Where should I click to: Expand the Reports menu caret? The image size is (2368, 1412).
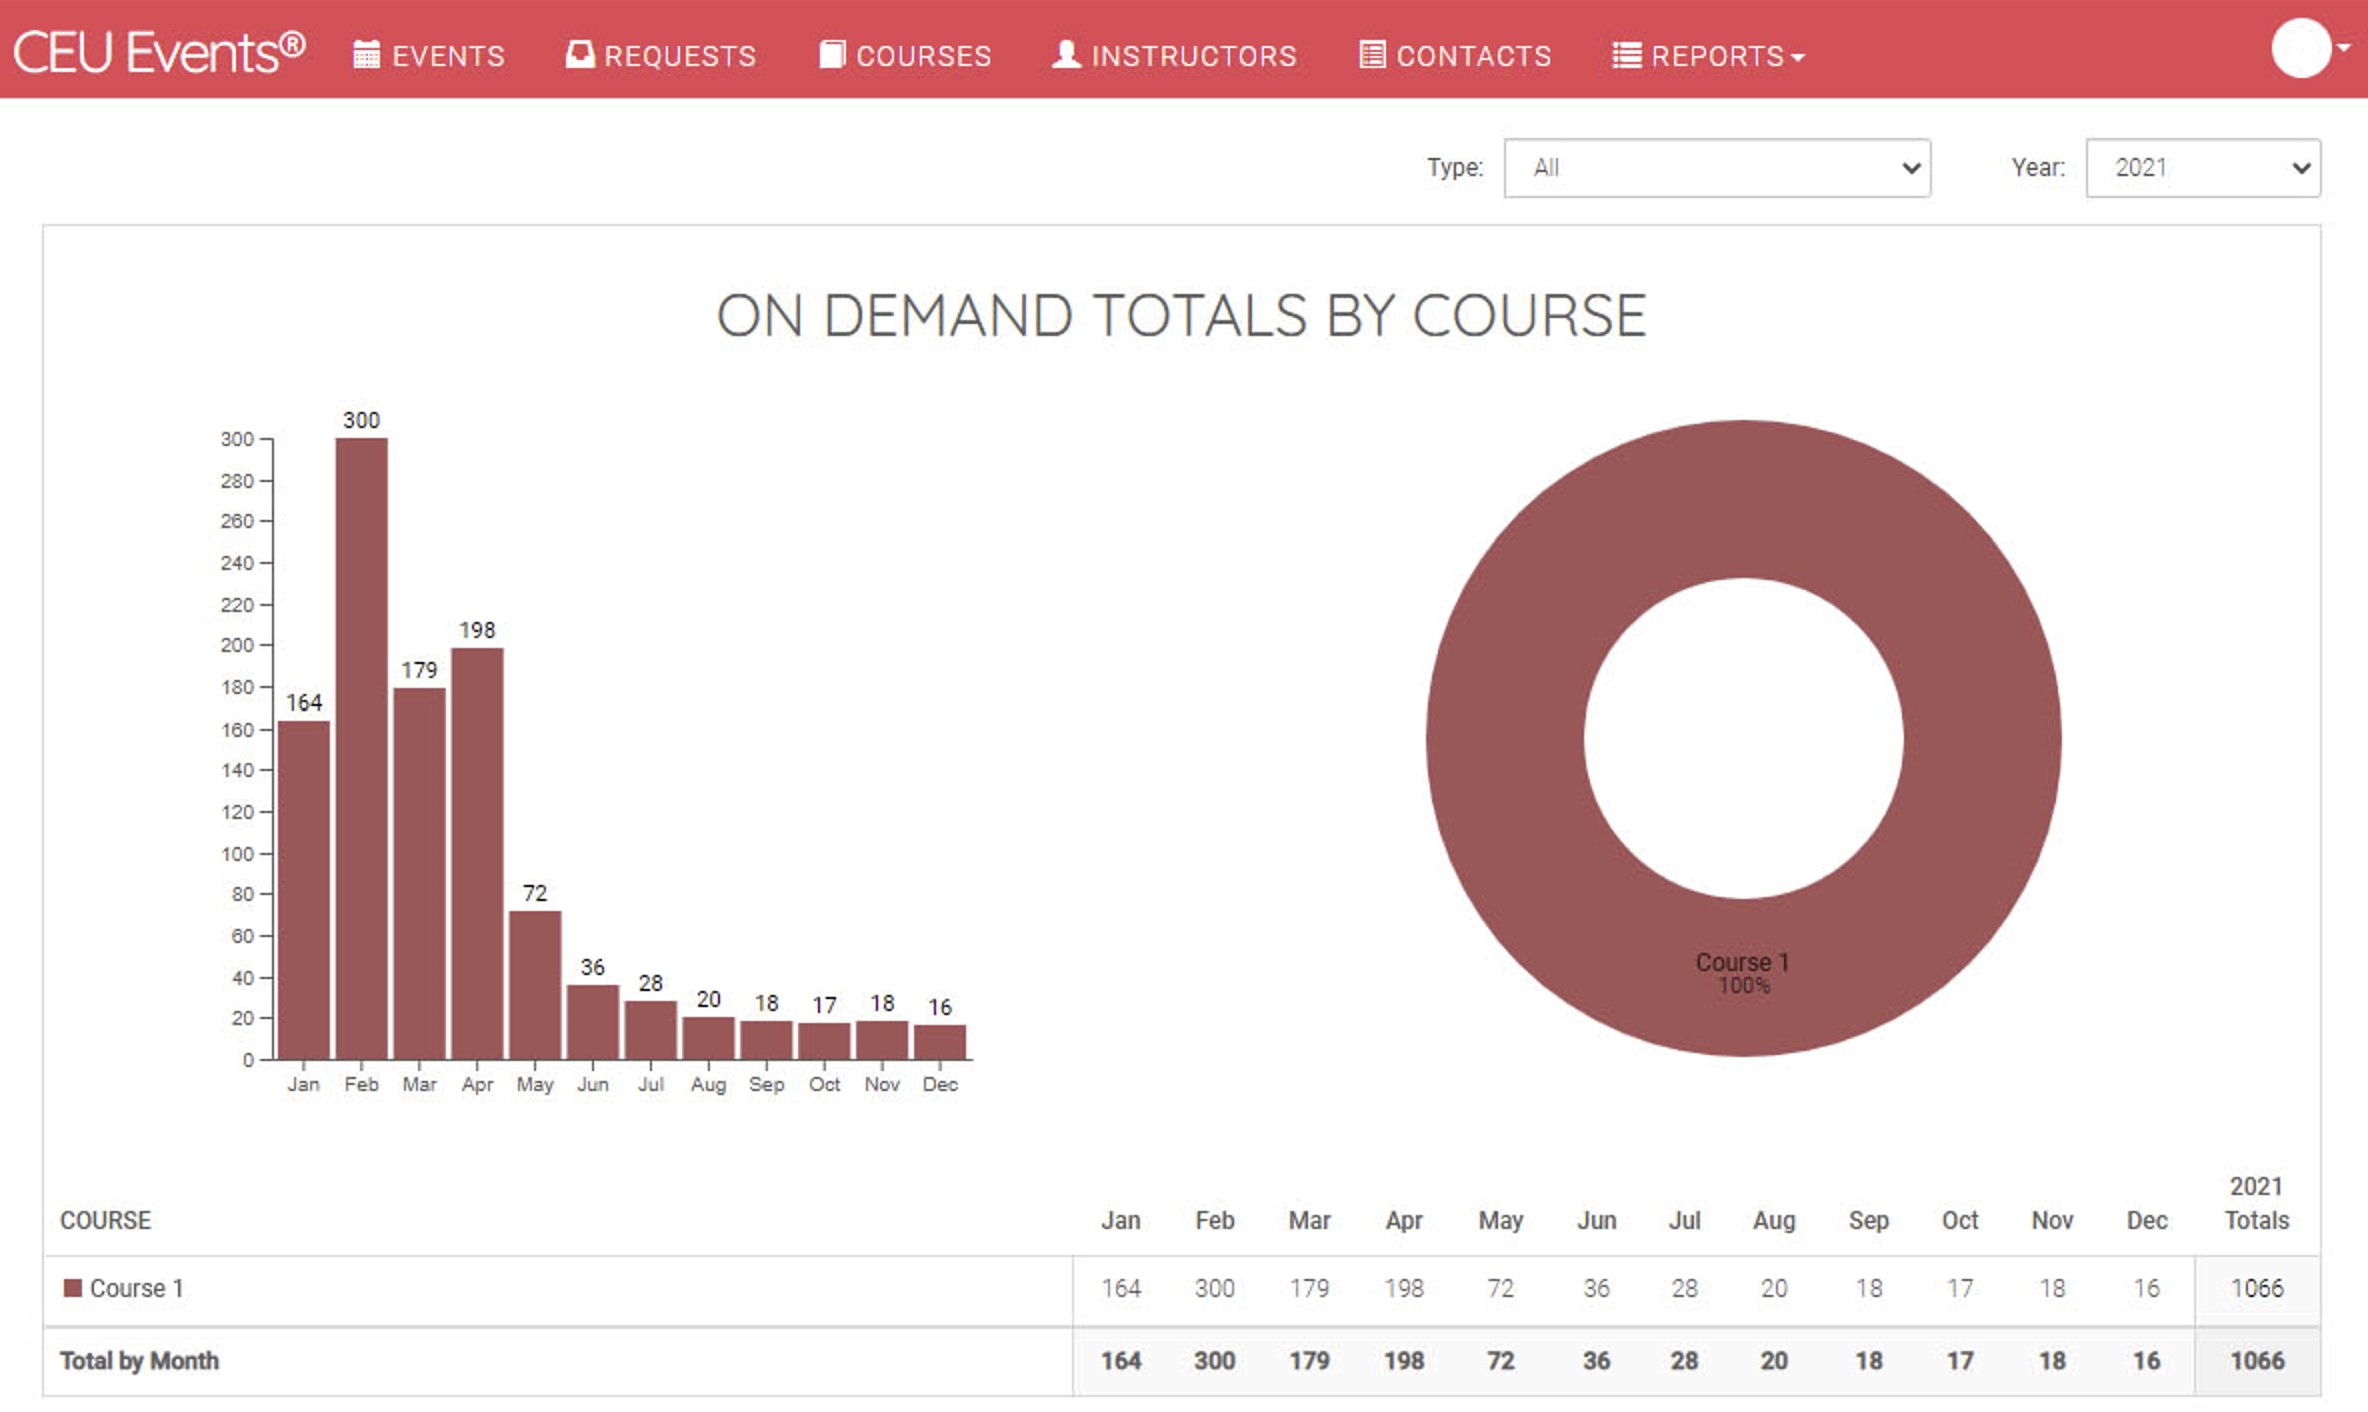(1798, 58)
